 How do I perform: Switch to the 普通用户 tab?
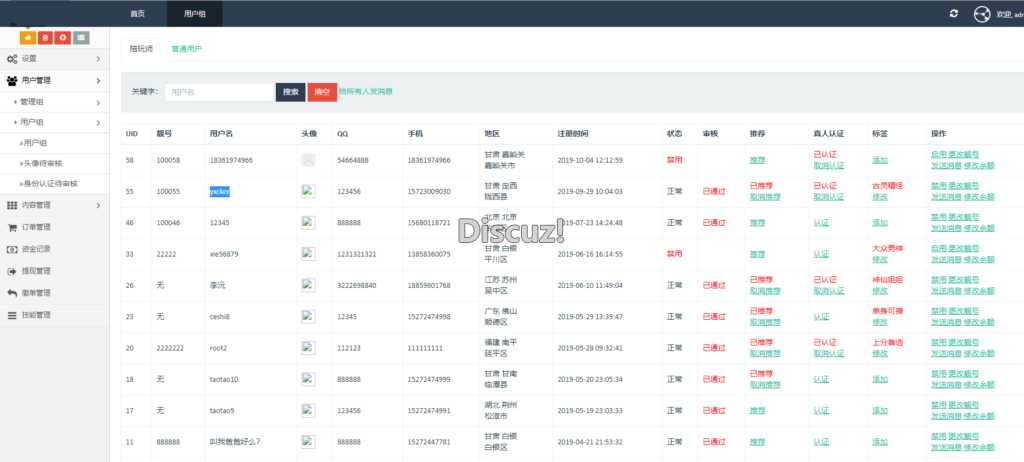[186, 47]
